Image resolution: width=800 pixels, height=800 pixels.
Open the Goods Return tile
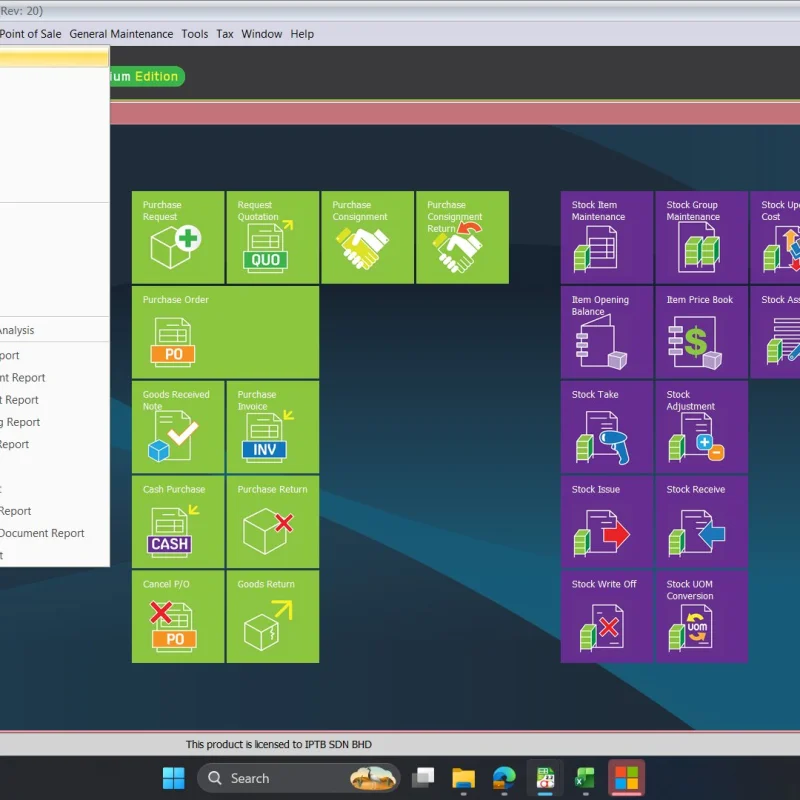(x=272, y=616)
